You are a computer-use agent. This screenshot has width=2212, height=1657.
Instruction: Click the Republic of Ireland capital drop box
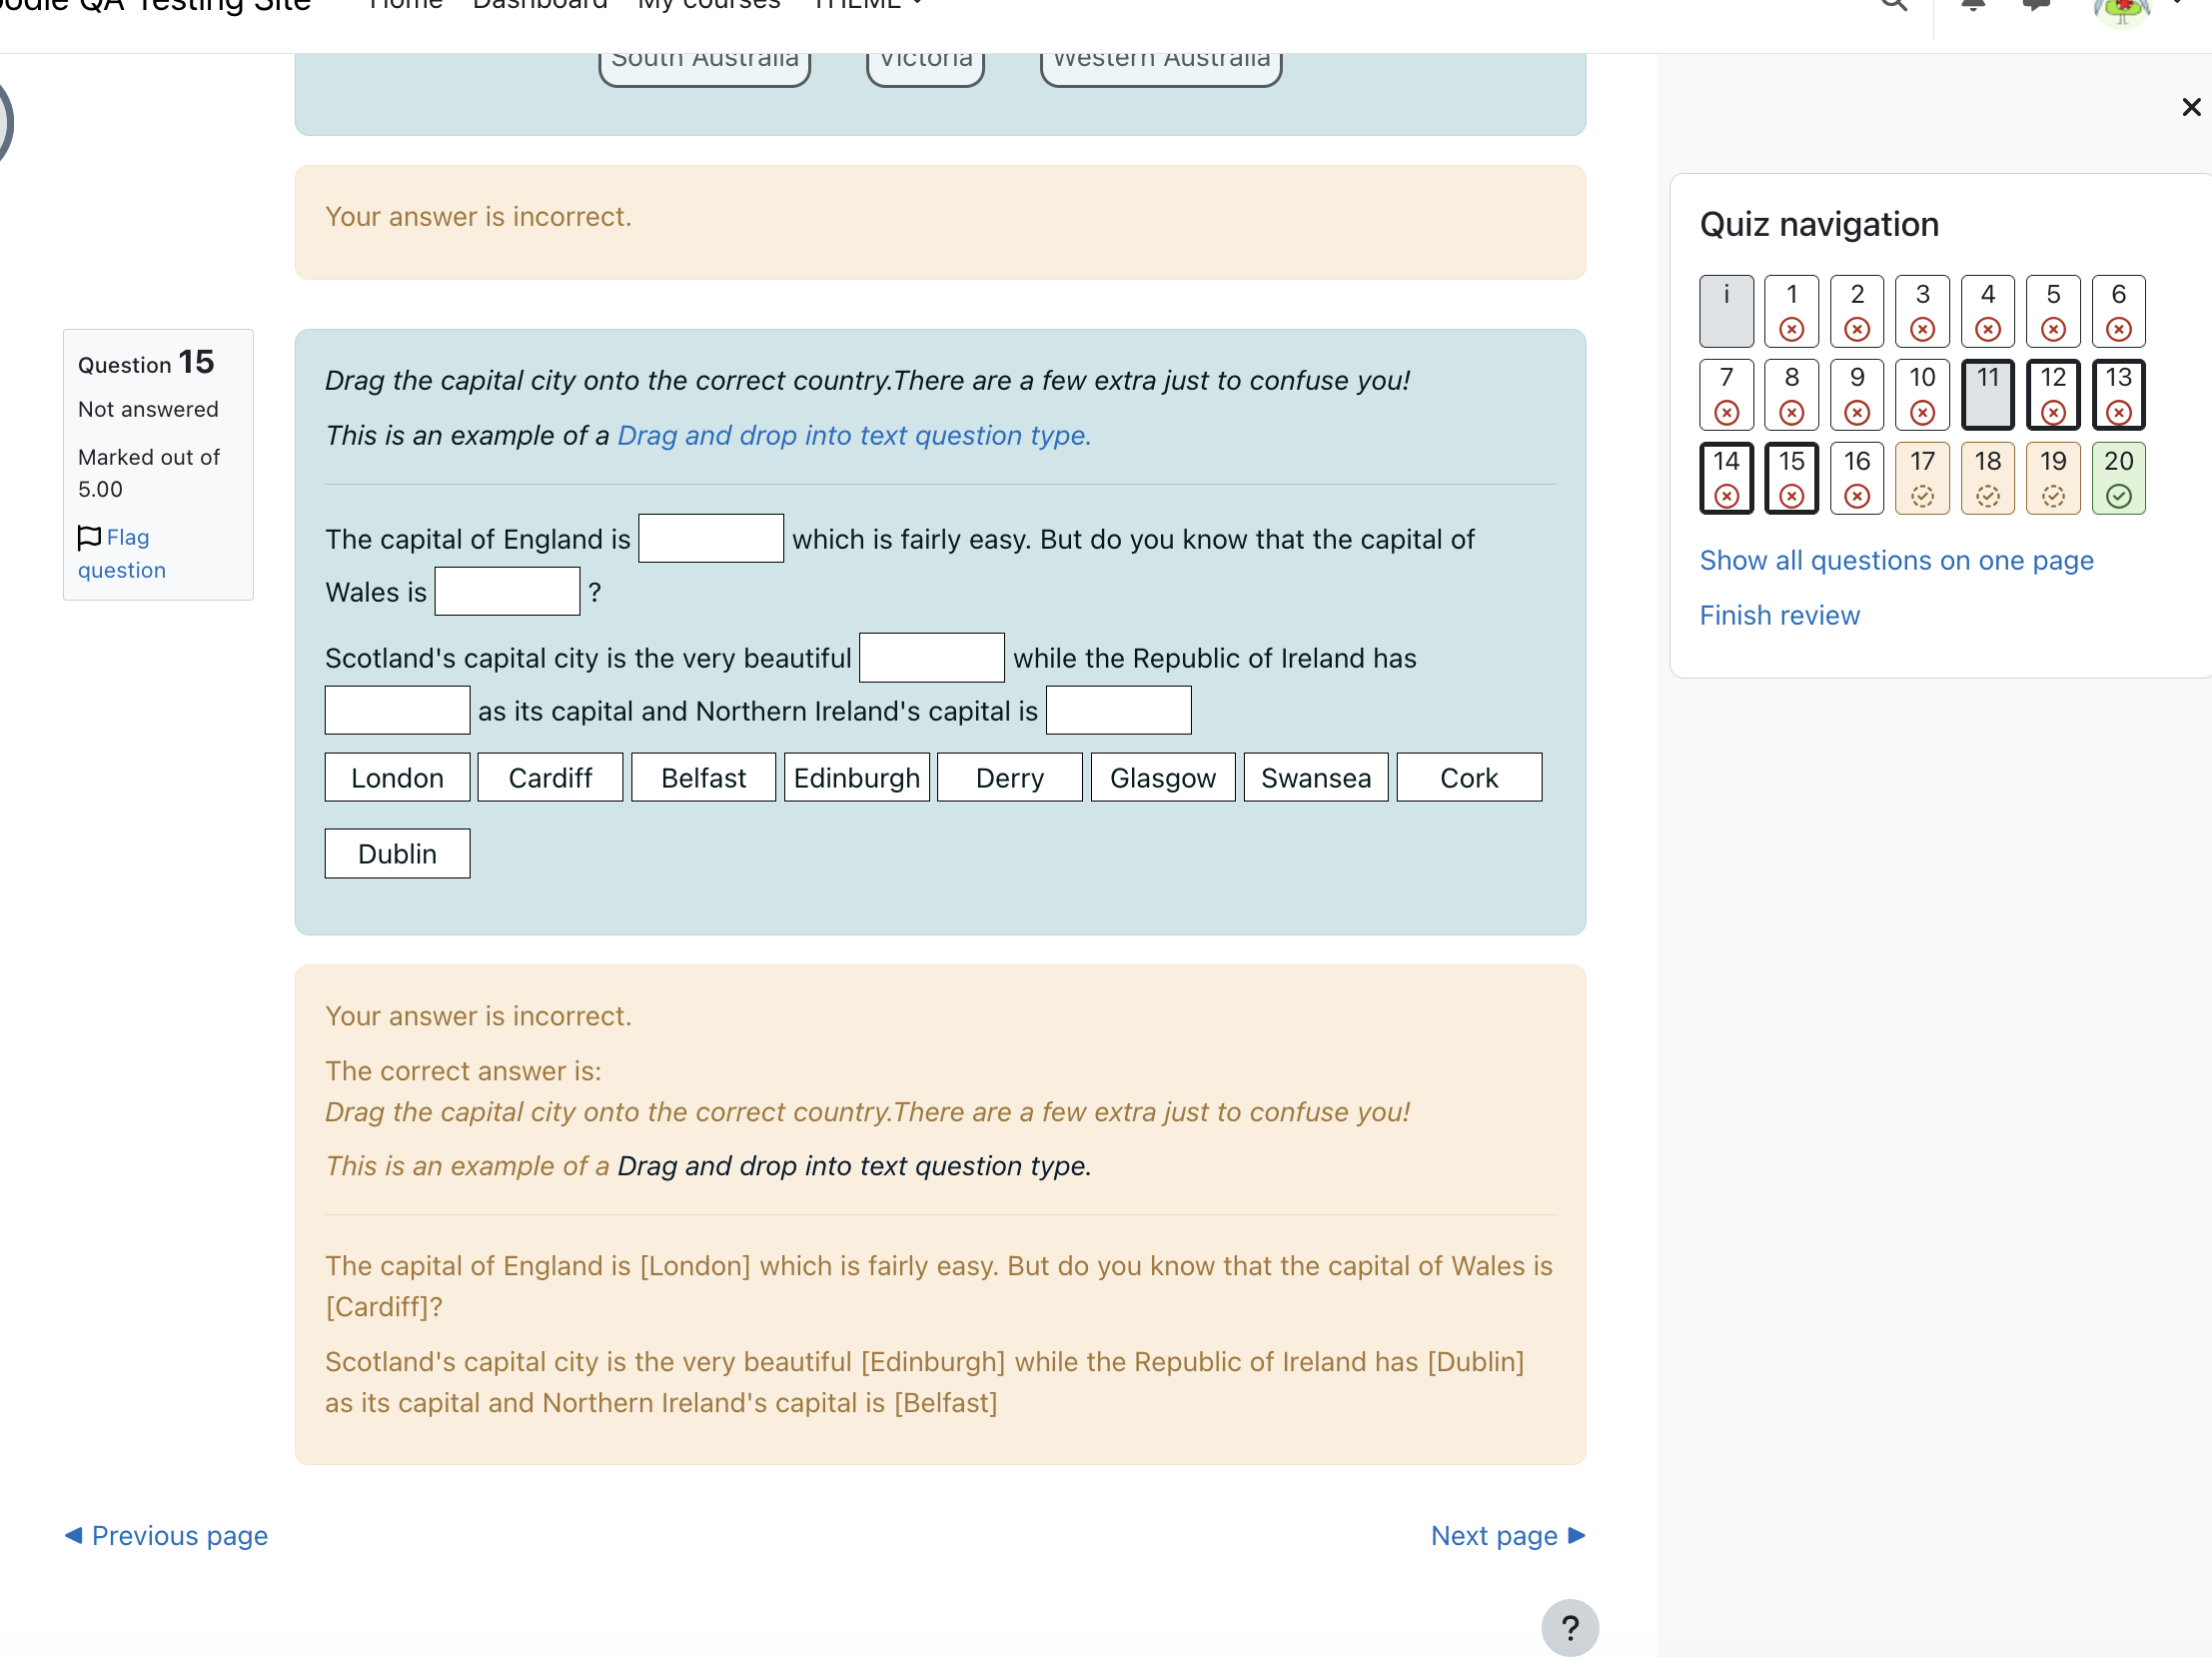[x=397, y=710]
